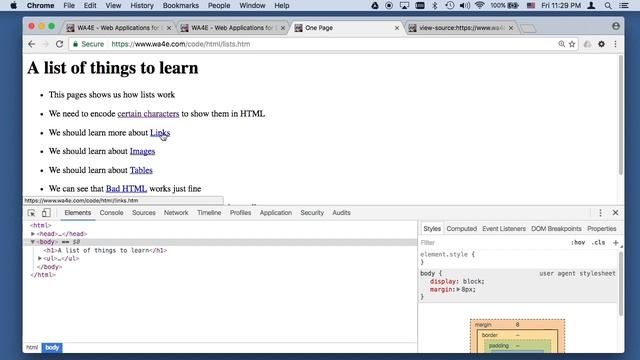Follow the Images link
Viewport: 640px width, 360px height.
142,151
